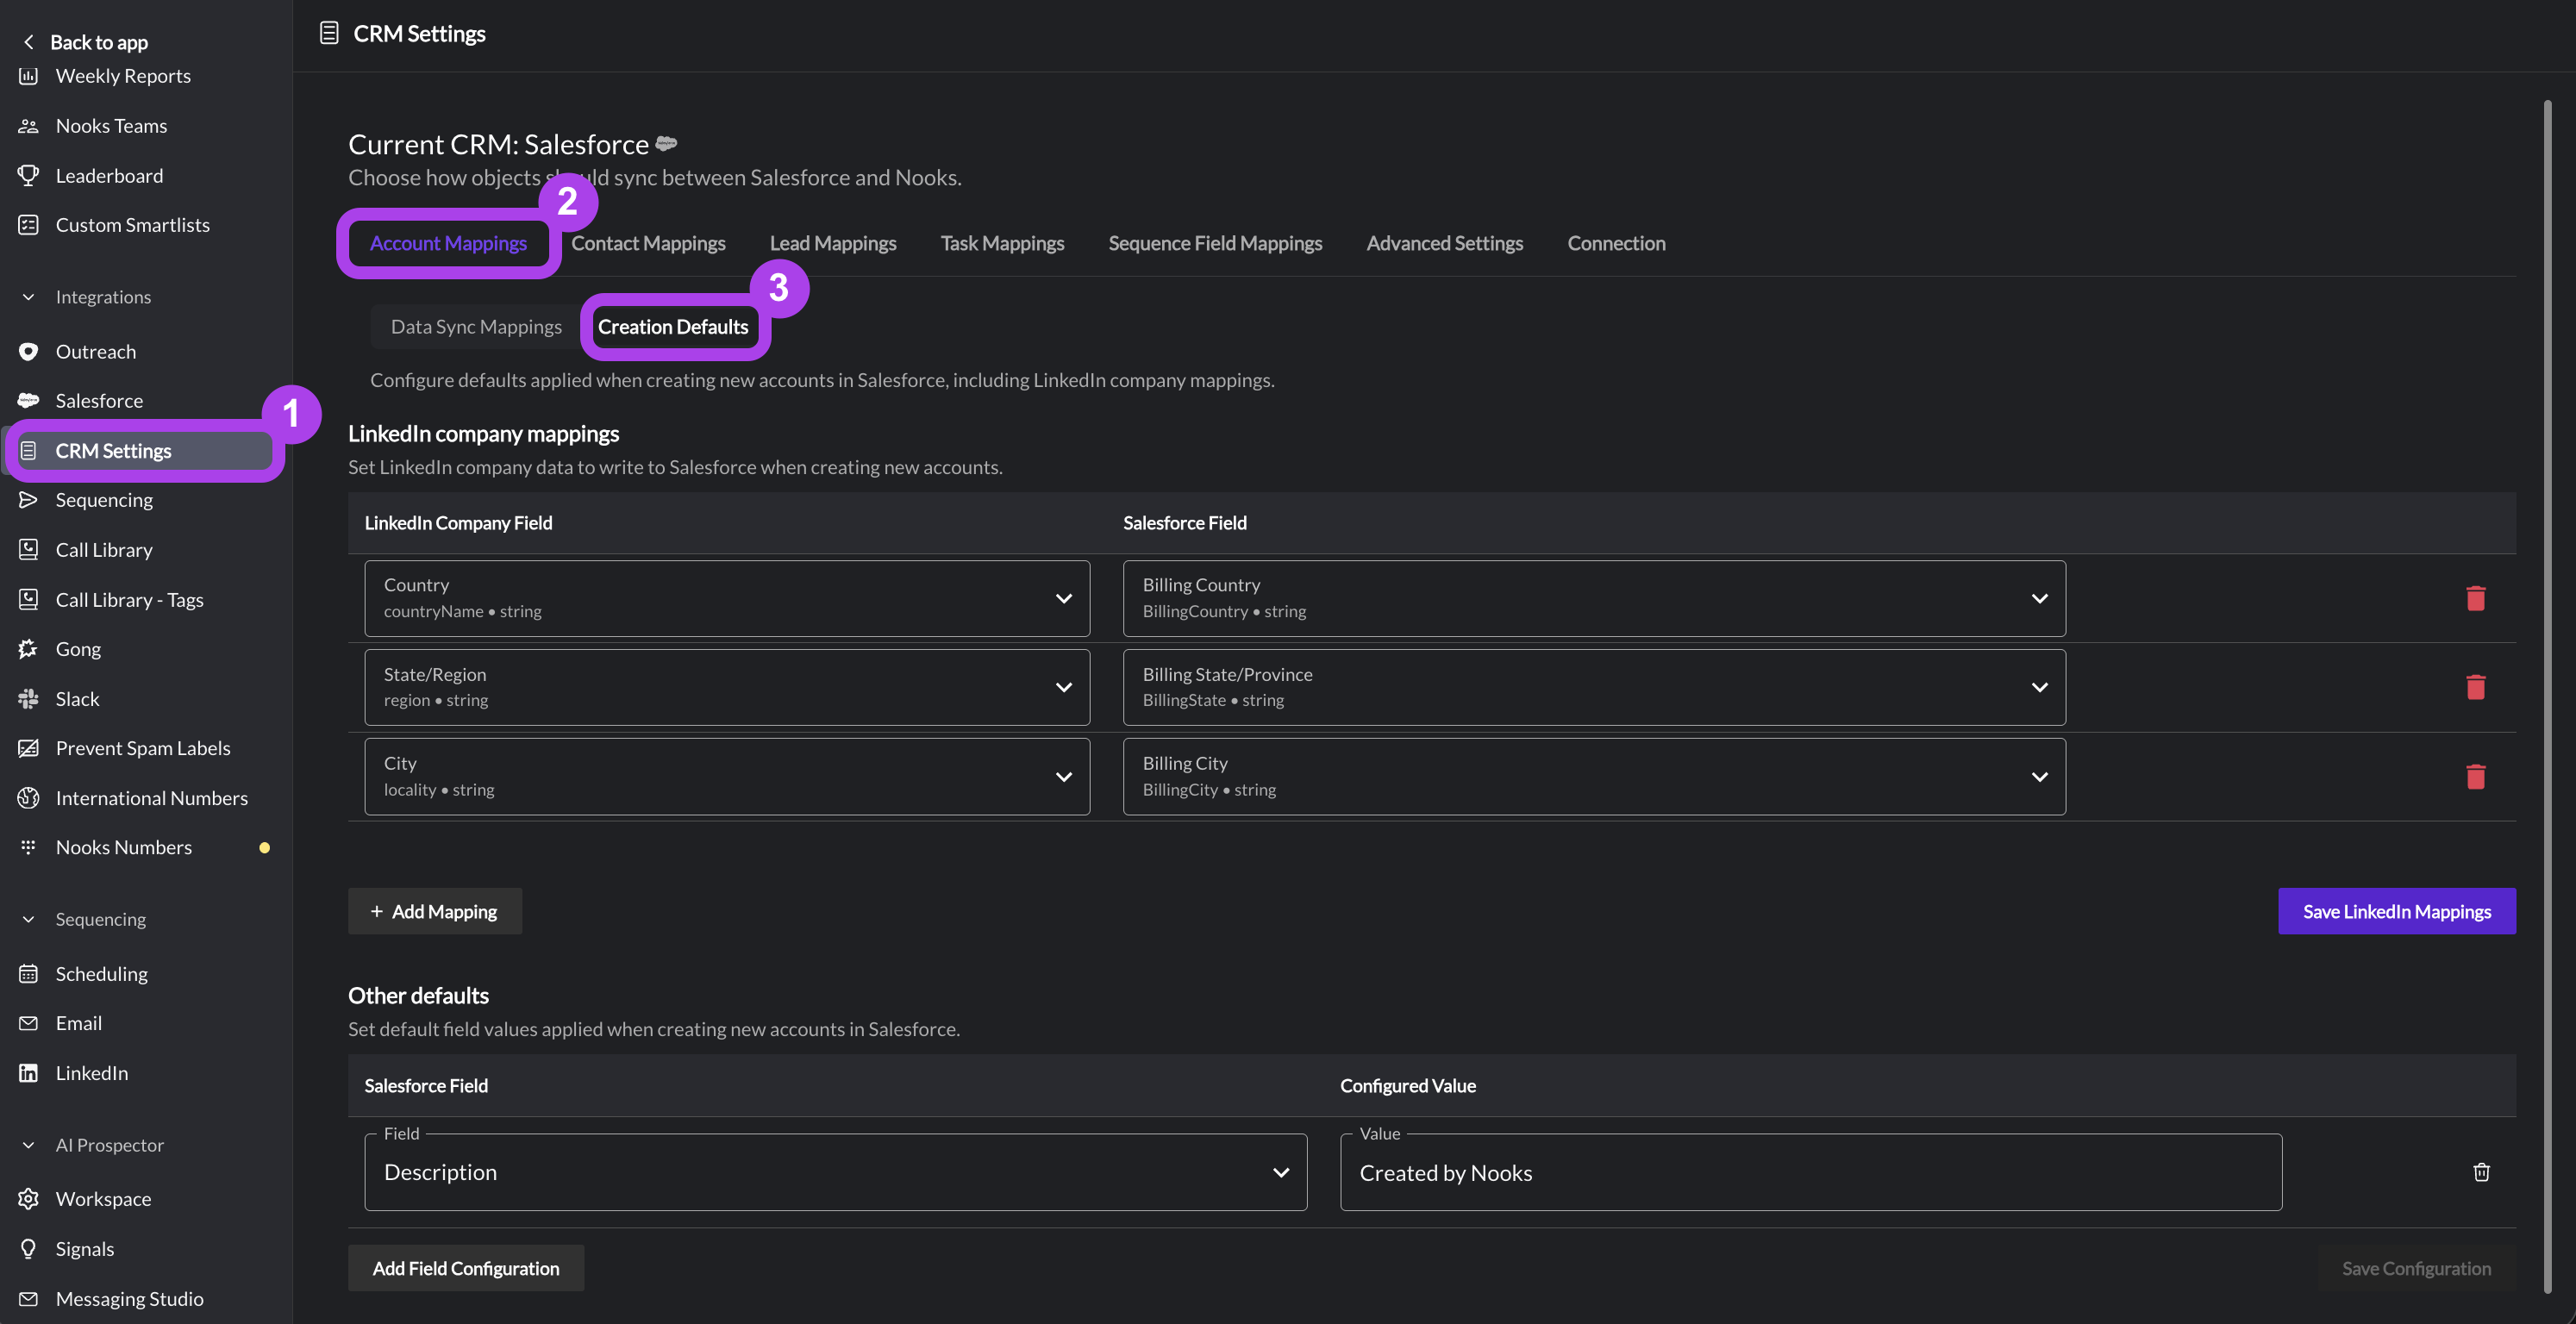The width and height of the screenshot is (2576, 1324).
Task: Click the Sequencing send-arrow icon
Action: [28, 500]
